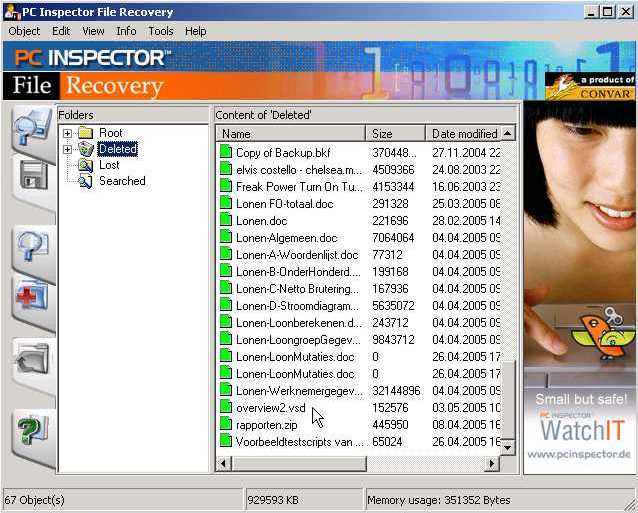This screenshot has height=513, width=638.
Task: Click size value 32144896
Action: tap(396, 391)
